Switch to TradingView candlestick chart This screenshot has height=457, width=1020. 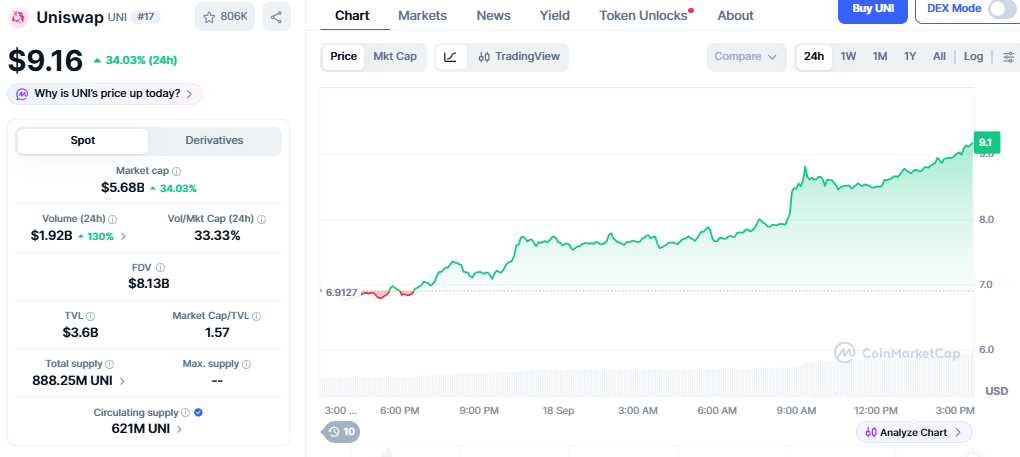pos(518,57)
